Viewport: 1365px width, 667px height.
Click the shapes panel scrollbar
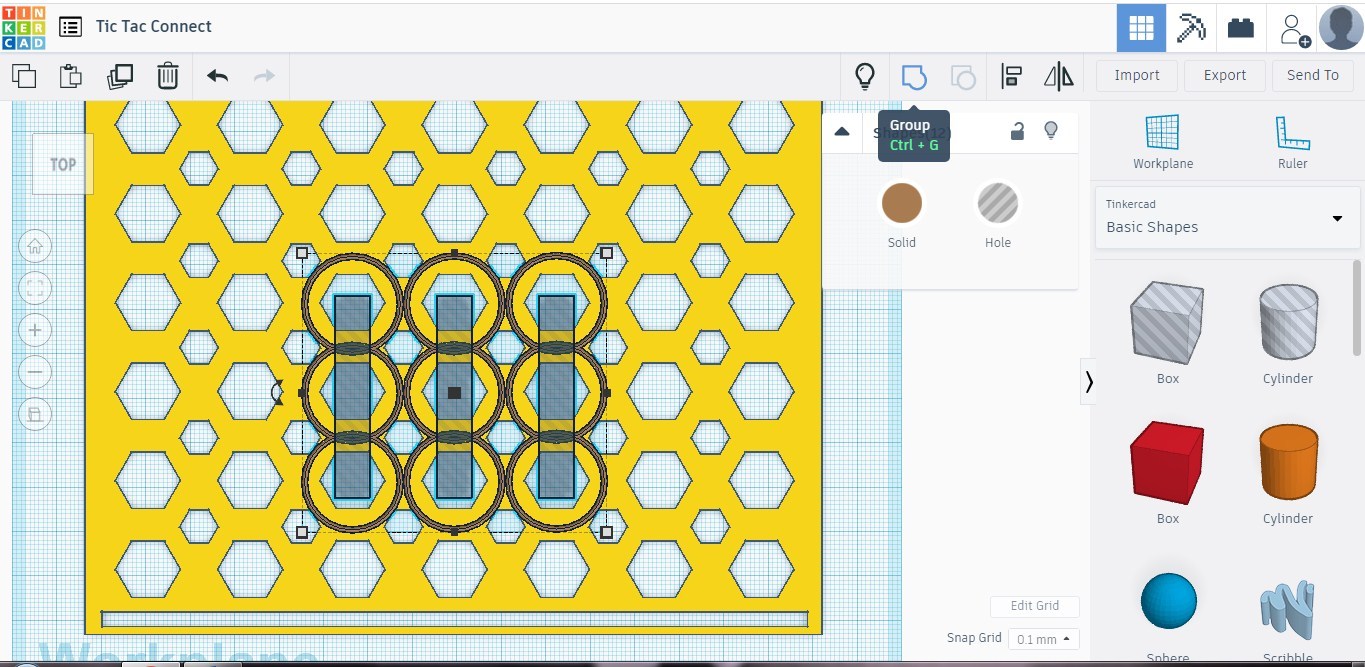(1358, 309)
